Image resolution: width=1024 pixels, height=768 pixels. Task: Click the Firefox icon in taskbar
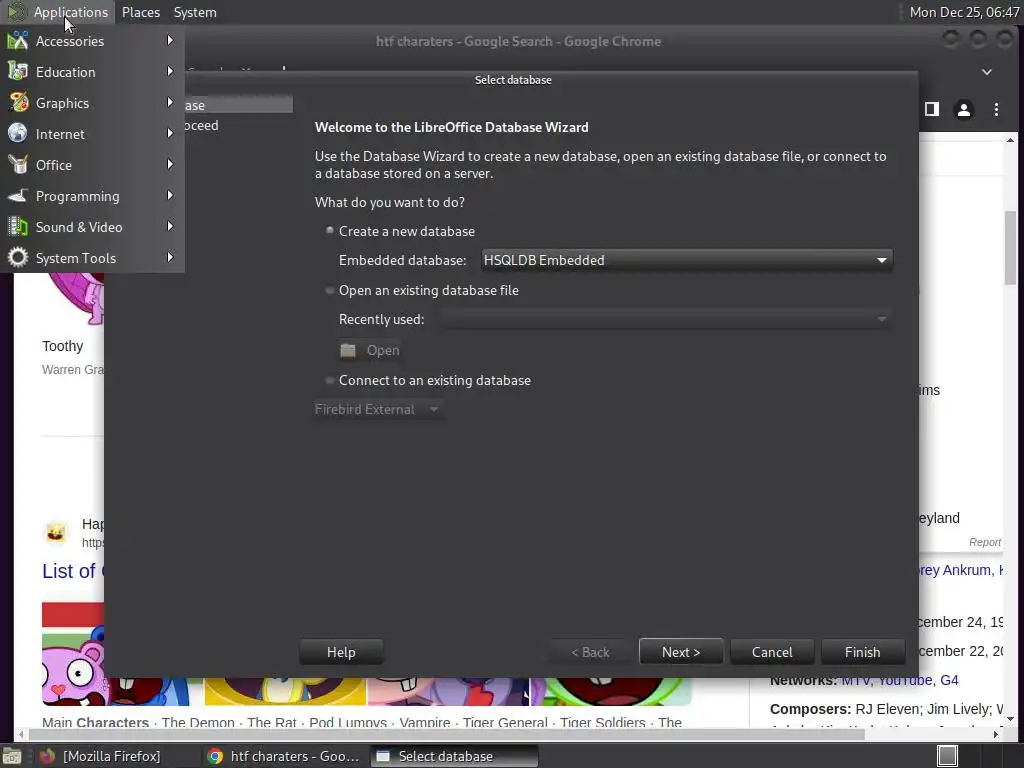(x=47, y=756)
